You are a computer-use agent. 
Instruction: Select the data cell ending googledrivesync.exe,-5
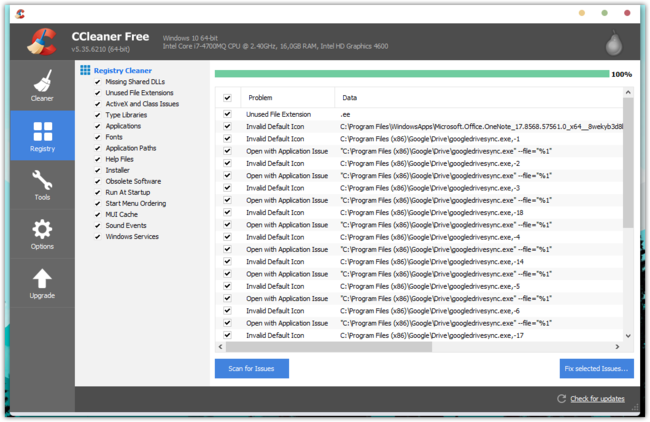coord(430,286)
